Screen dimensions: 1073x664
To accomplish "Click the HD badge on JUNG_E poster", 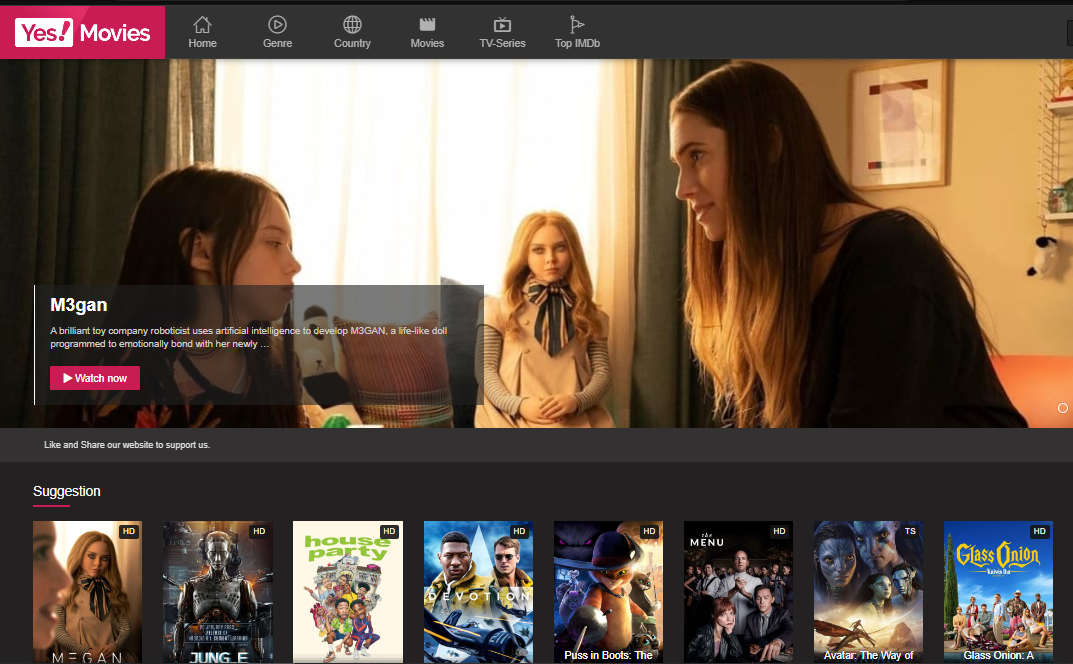I will click(259, 531).
